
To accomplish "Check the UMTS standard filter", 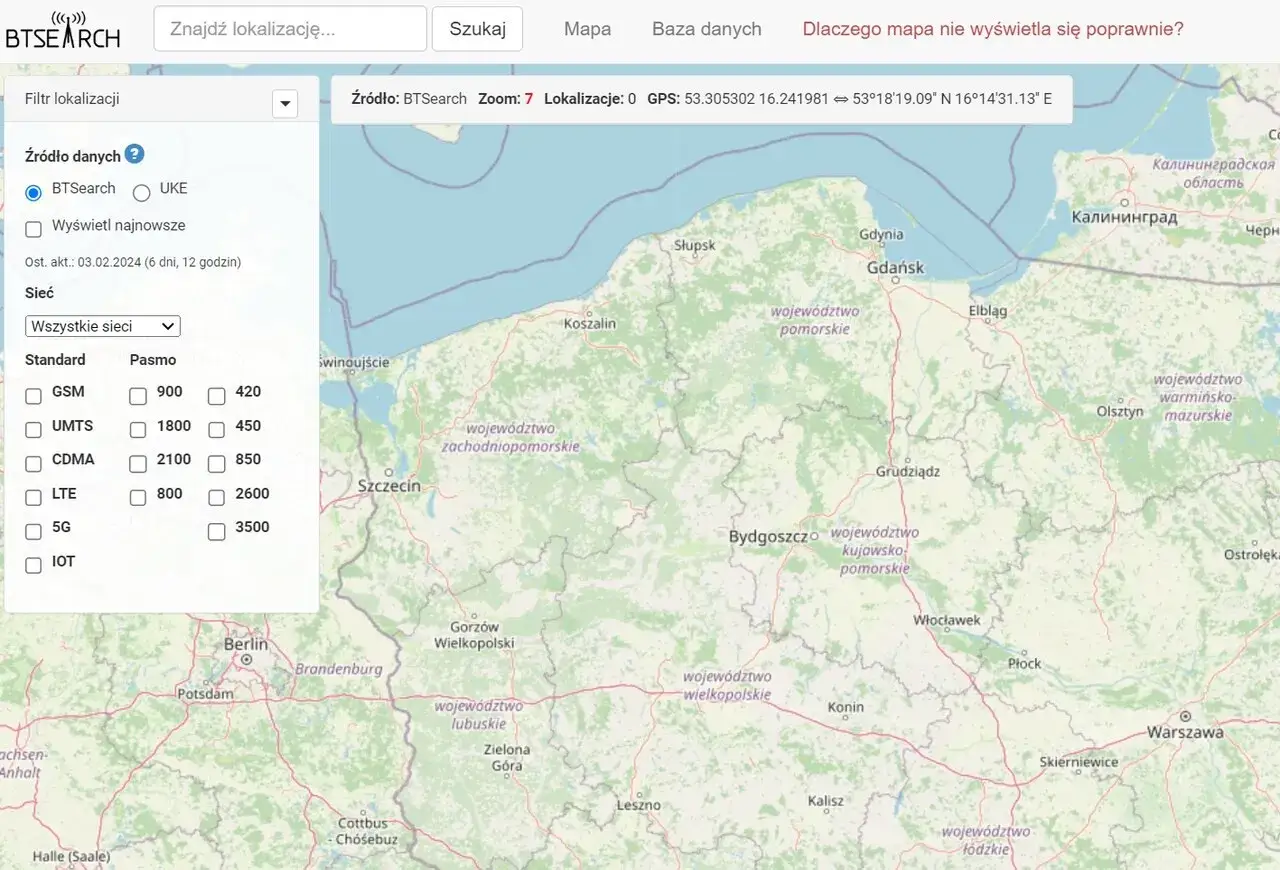I will [x=33, y=430].
